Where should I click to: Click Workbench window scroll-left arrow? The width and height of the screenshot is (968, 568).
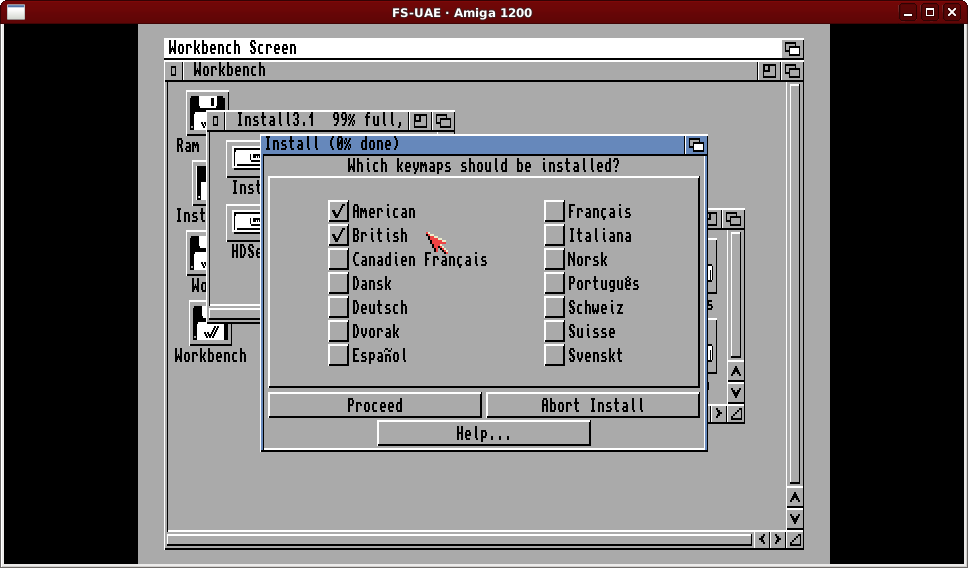[x=763, y=540]
